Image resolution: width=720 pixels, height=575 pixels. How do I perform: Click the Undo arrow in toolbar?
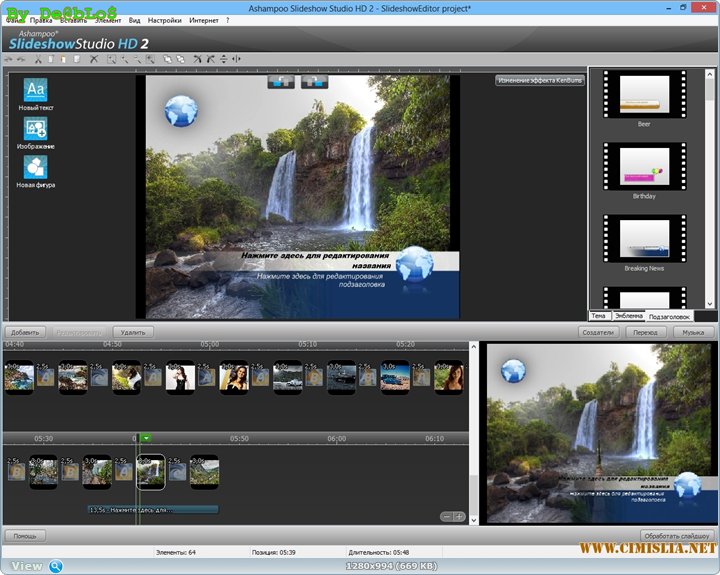(x=10, y=60)
